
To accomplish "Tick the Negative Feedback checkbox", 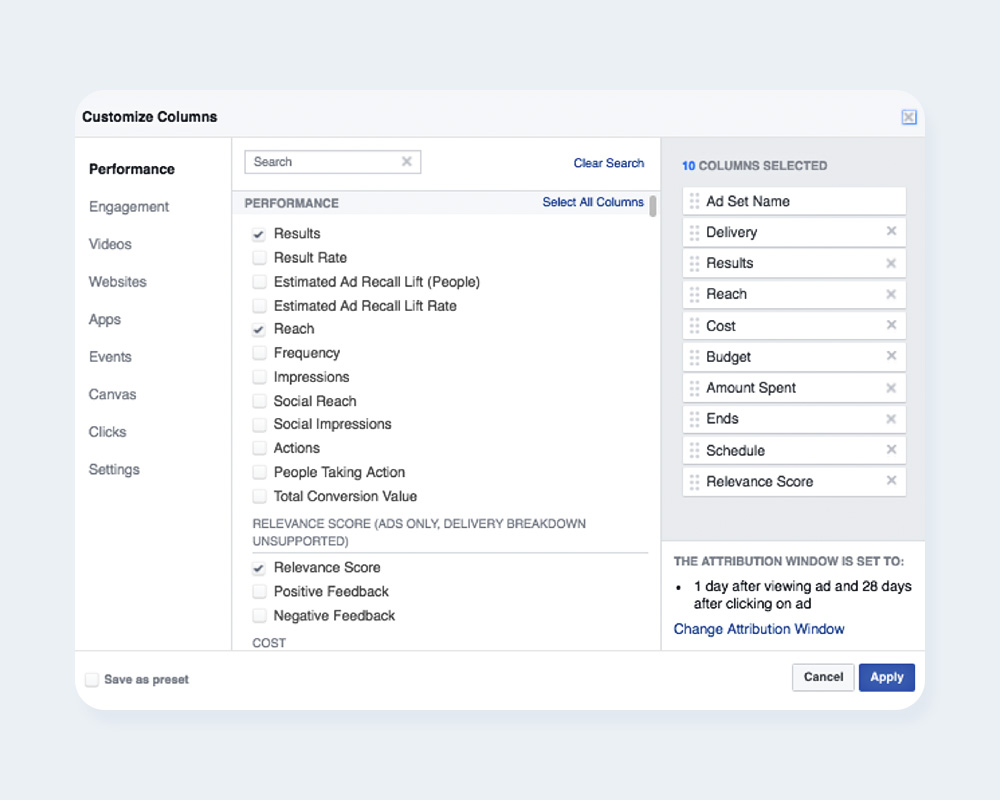I will [259, 616].
